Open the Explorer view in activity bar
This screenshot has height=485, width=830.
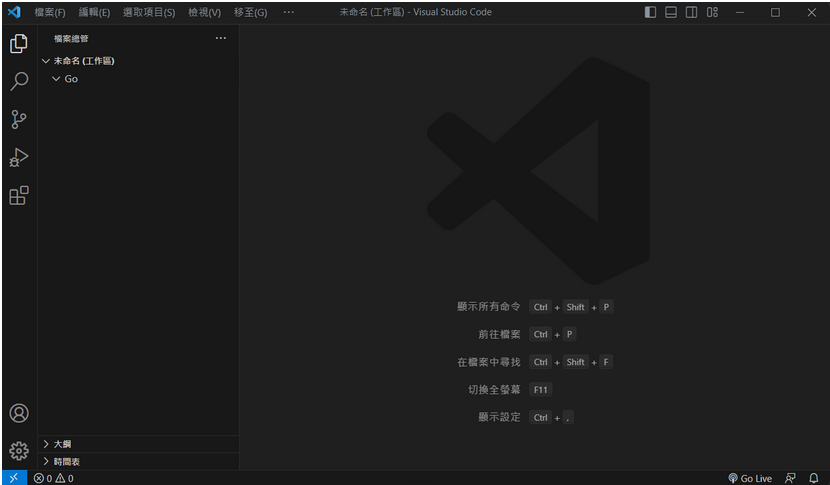(x=19, y=43)
